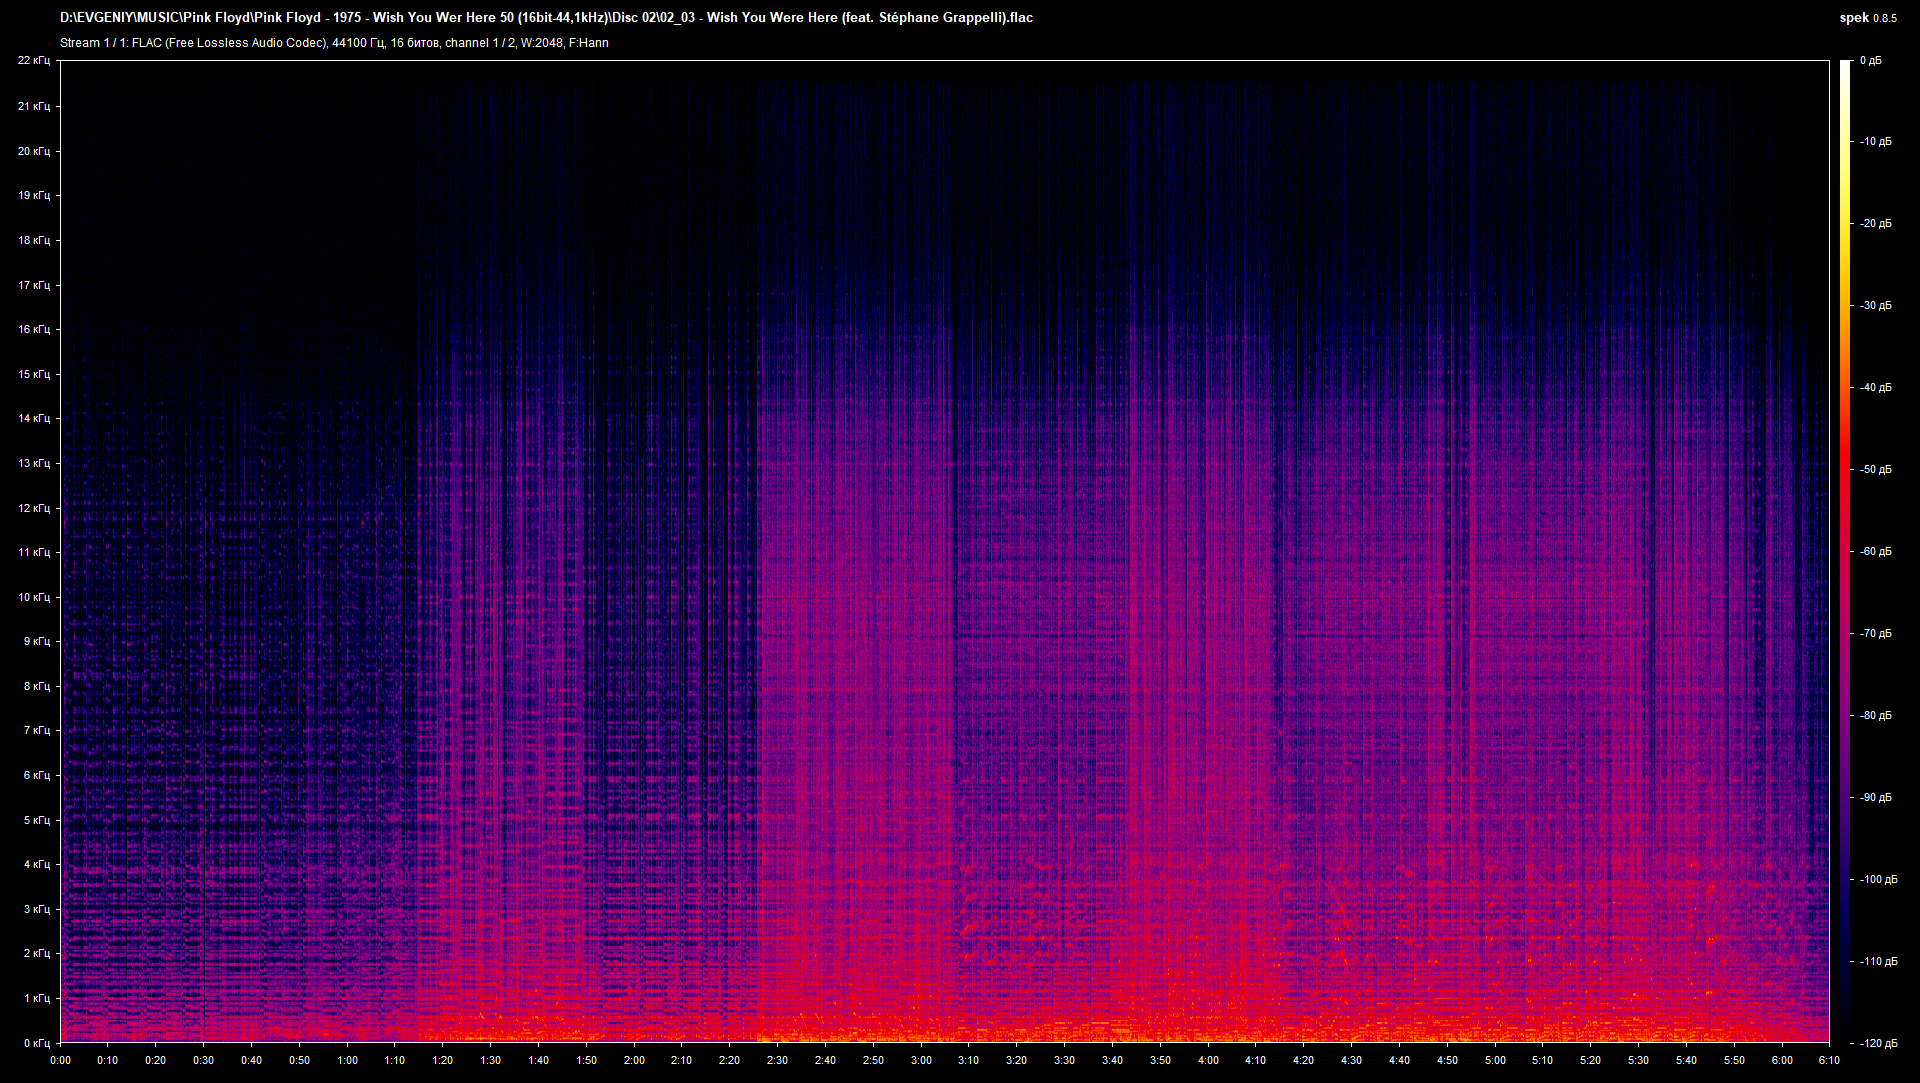Screen dimensions: 1920x1083
Task: Click the 11 кГц axis label
Action: coord(36,552)
